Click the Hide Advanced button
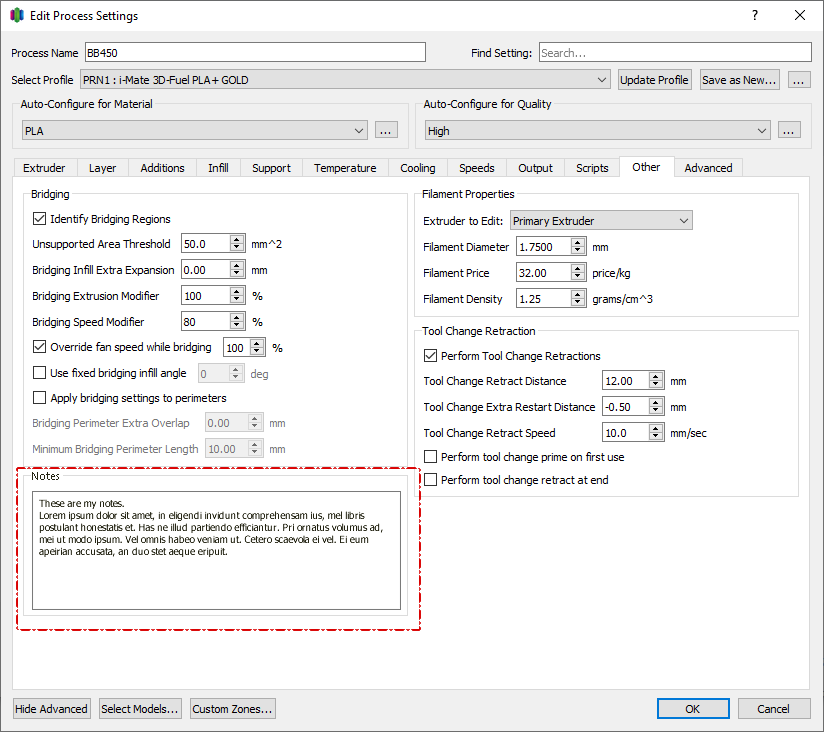Image resolution: width=824 pixels, height=732 pixels. (x=52, y=709)
